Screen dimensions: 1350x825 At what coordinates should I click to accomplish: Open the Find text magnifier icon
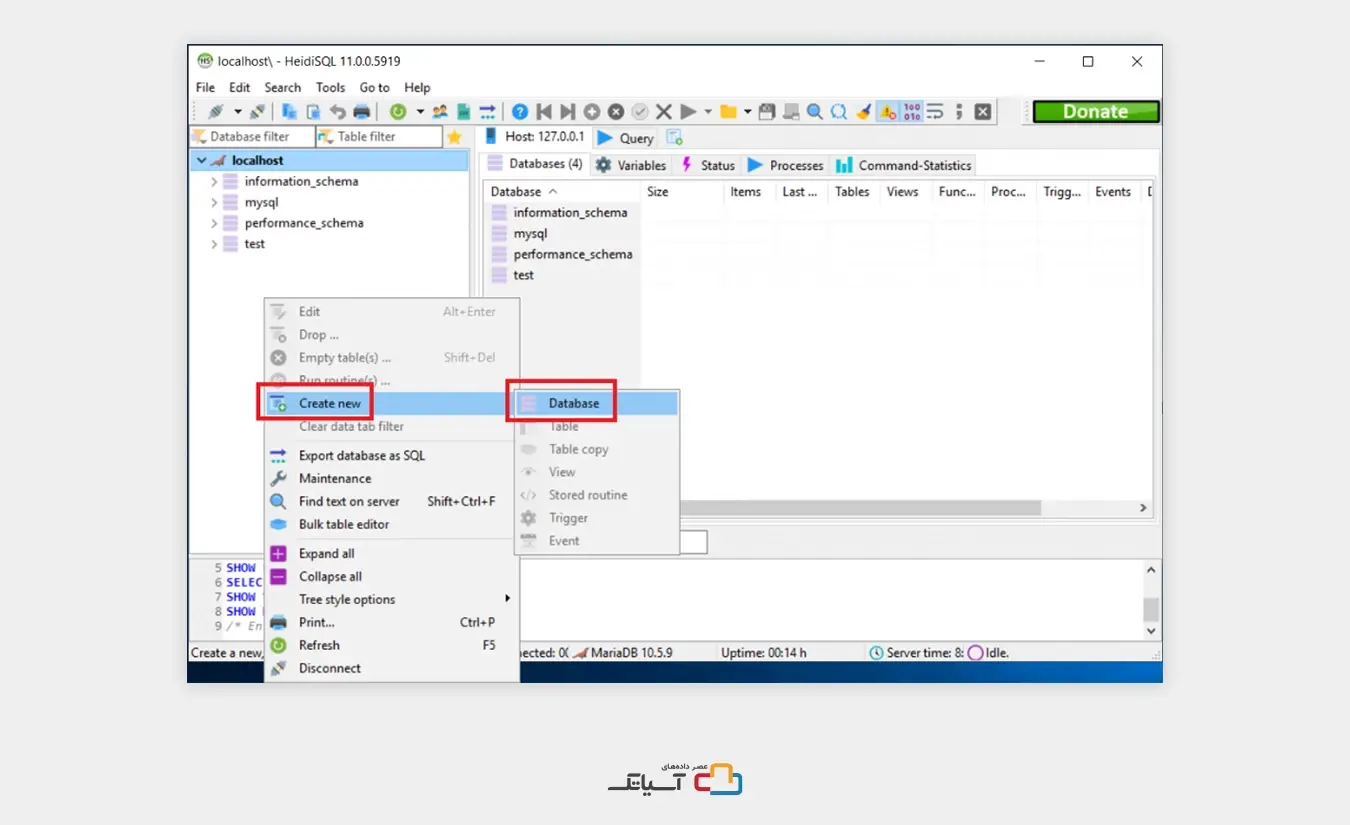pyautogui.click(x=814, y=111)
